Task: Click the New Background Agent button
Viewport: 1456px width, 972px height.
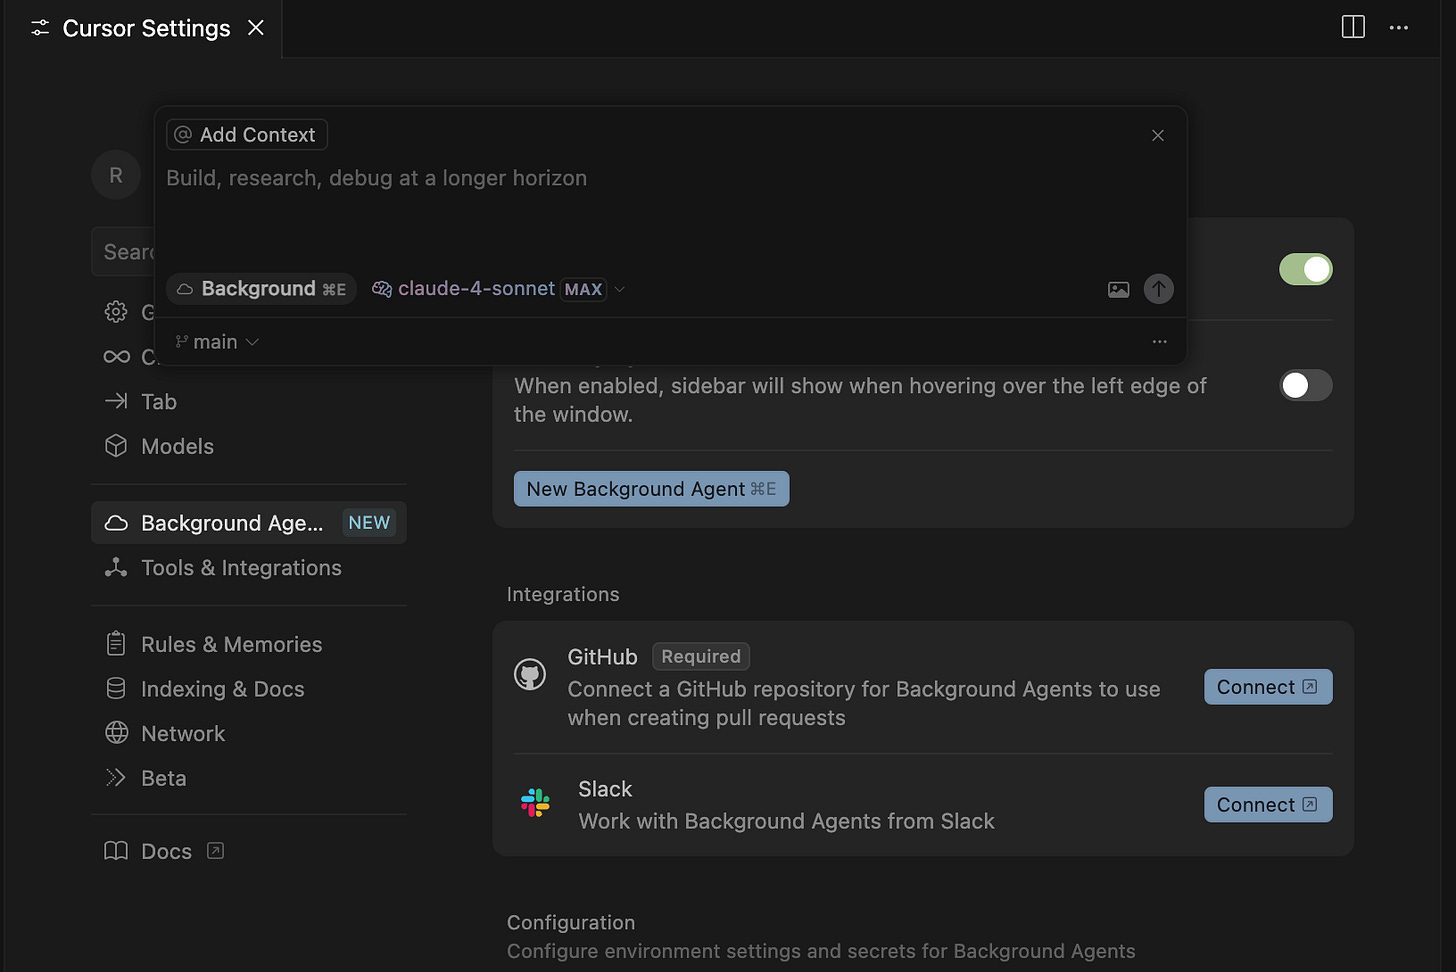Action: (x=651, y=489)
